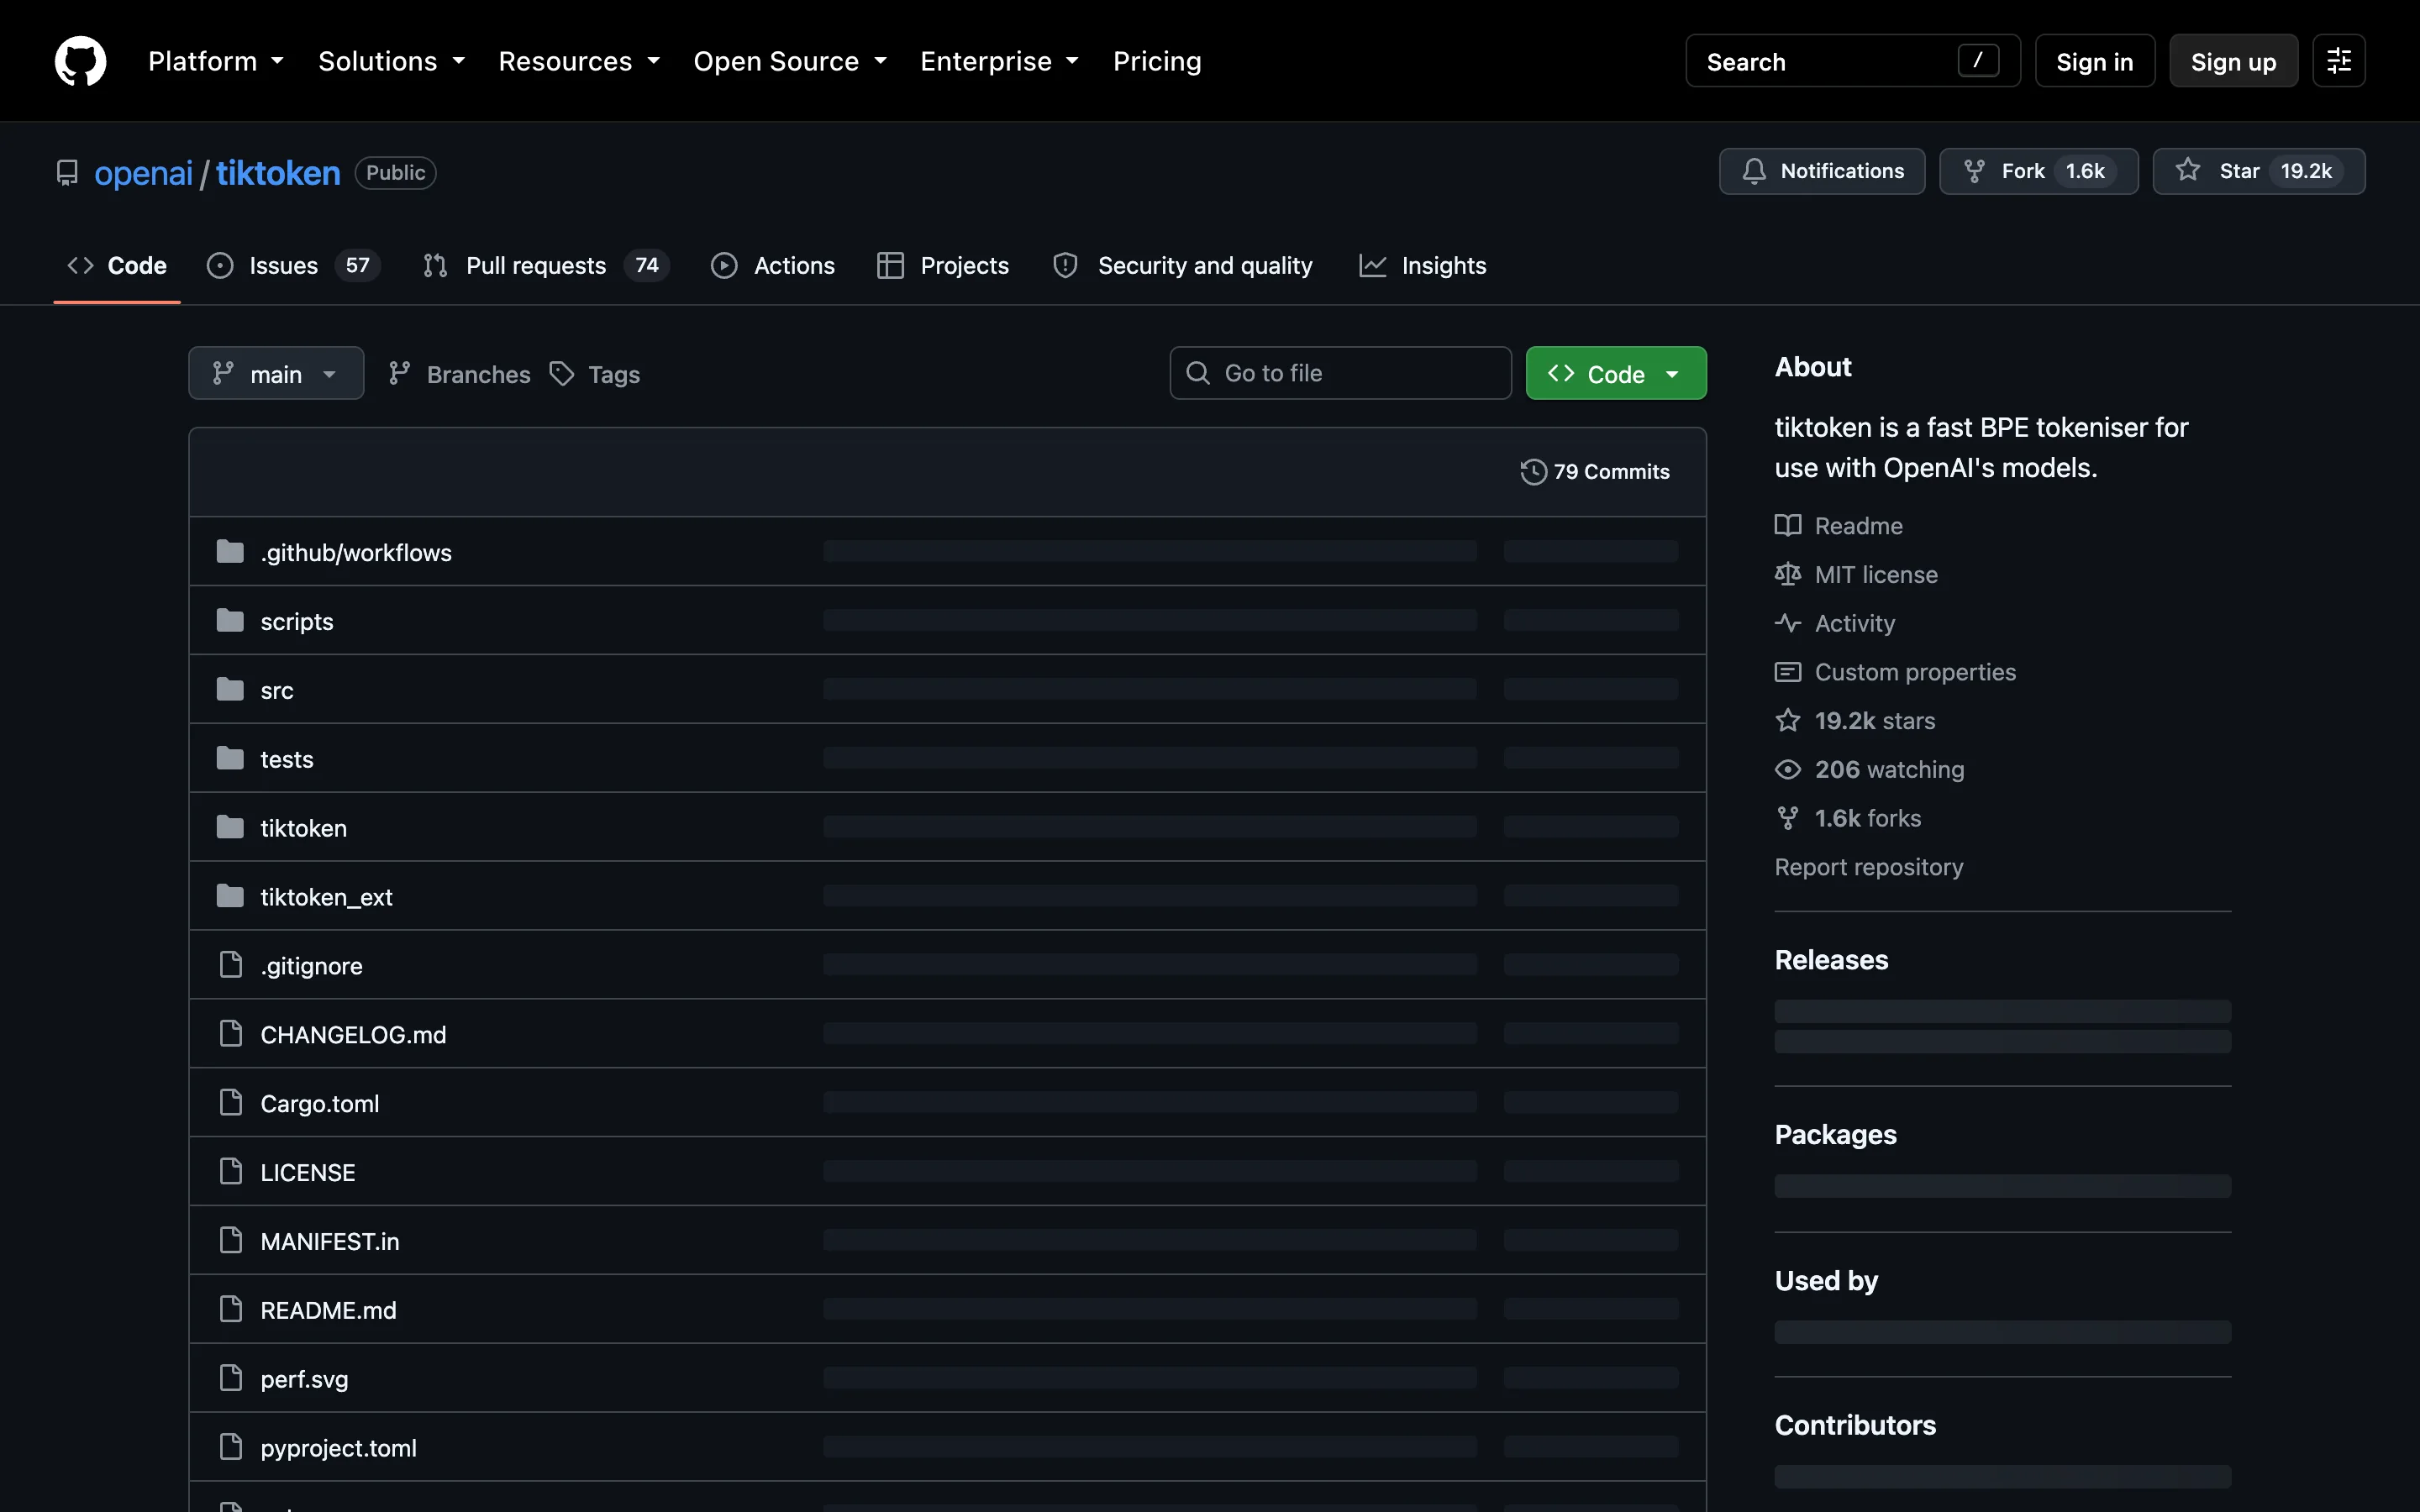The width and height of the screenshot is (2420, 1512).
Task: Open the openai owner link
Action: coord(143,173)
